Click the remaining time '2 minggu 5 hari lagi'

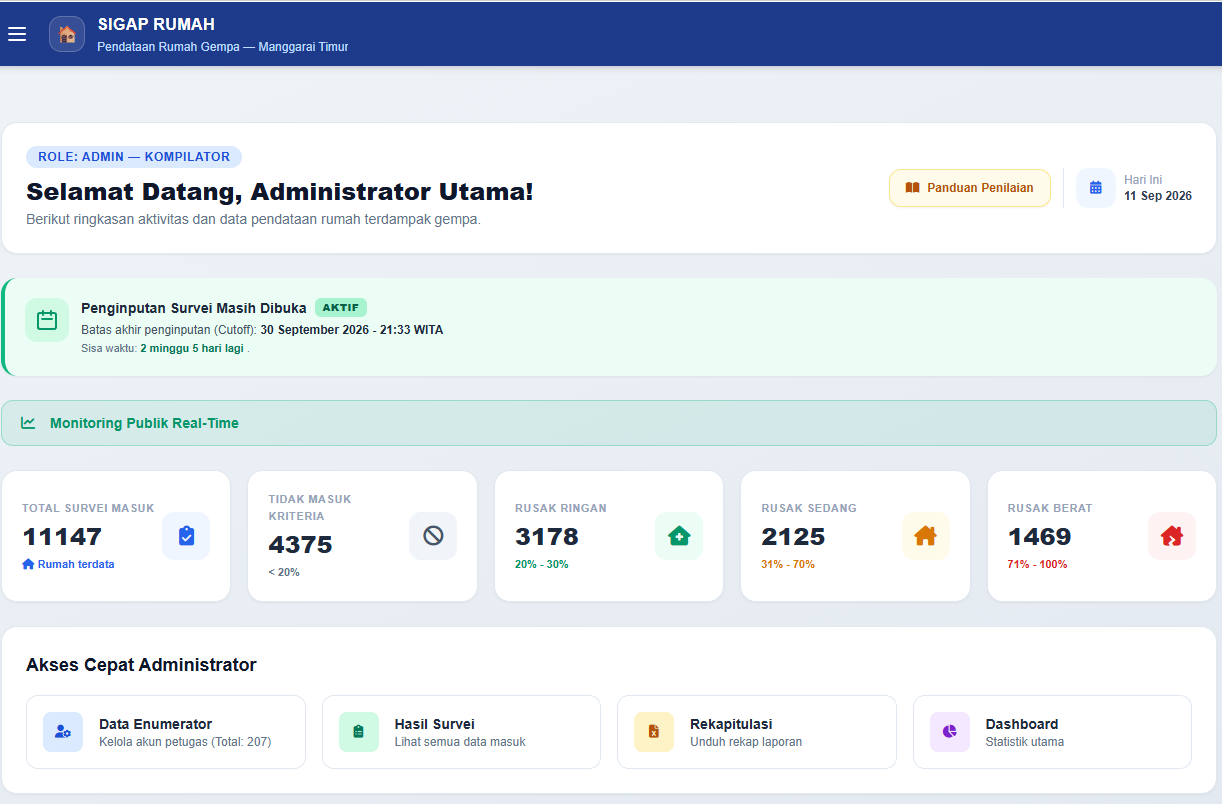coord(192,348)
